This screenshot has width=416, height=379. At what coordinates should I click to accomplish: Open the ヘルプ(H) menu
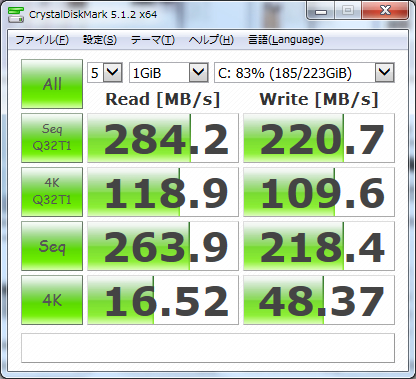pos(211,40)
